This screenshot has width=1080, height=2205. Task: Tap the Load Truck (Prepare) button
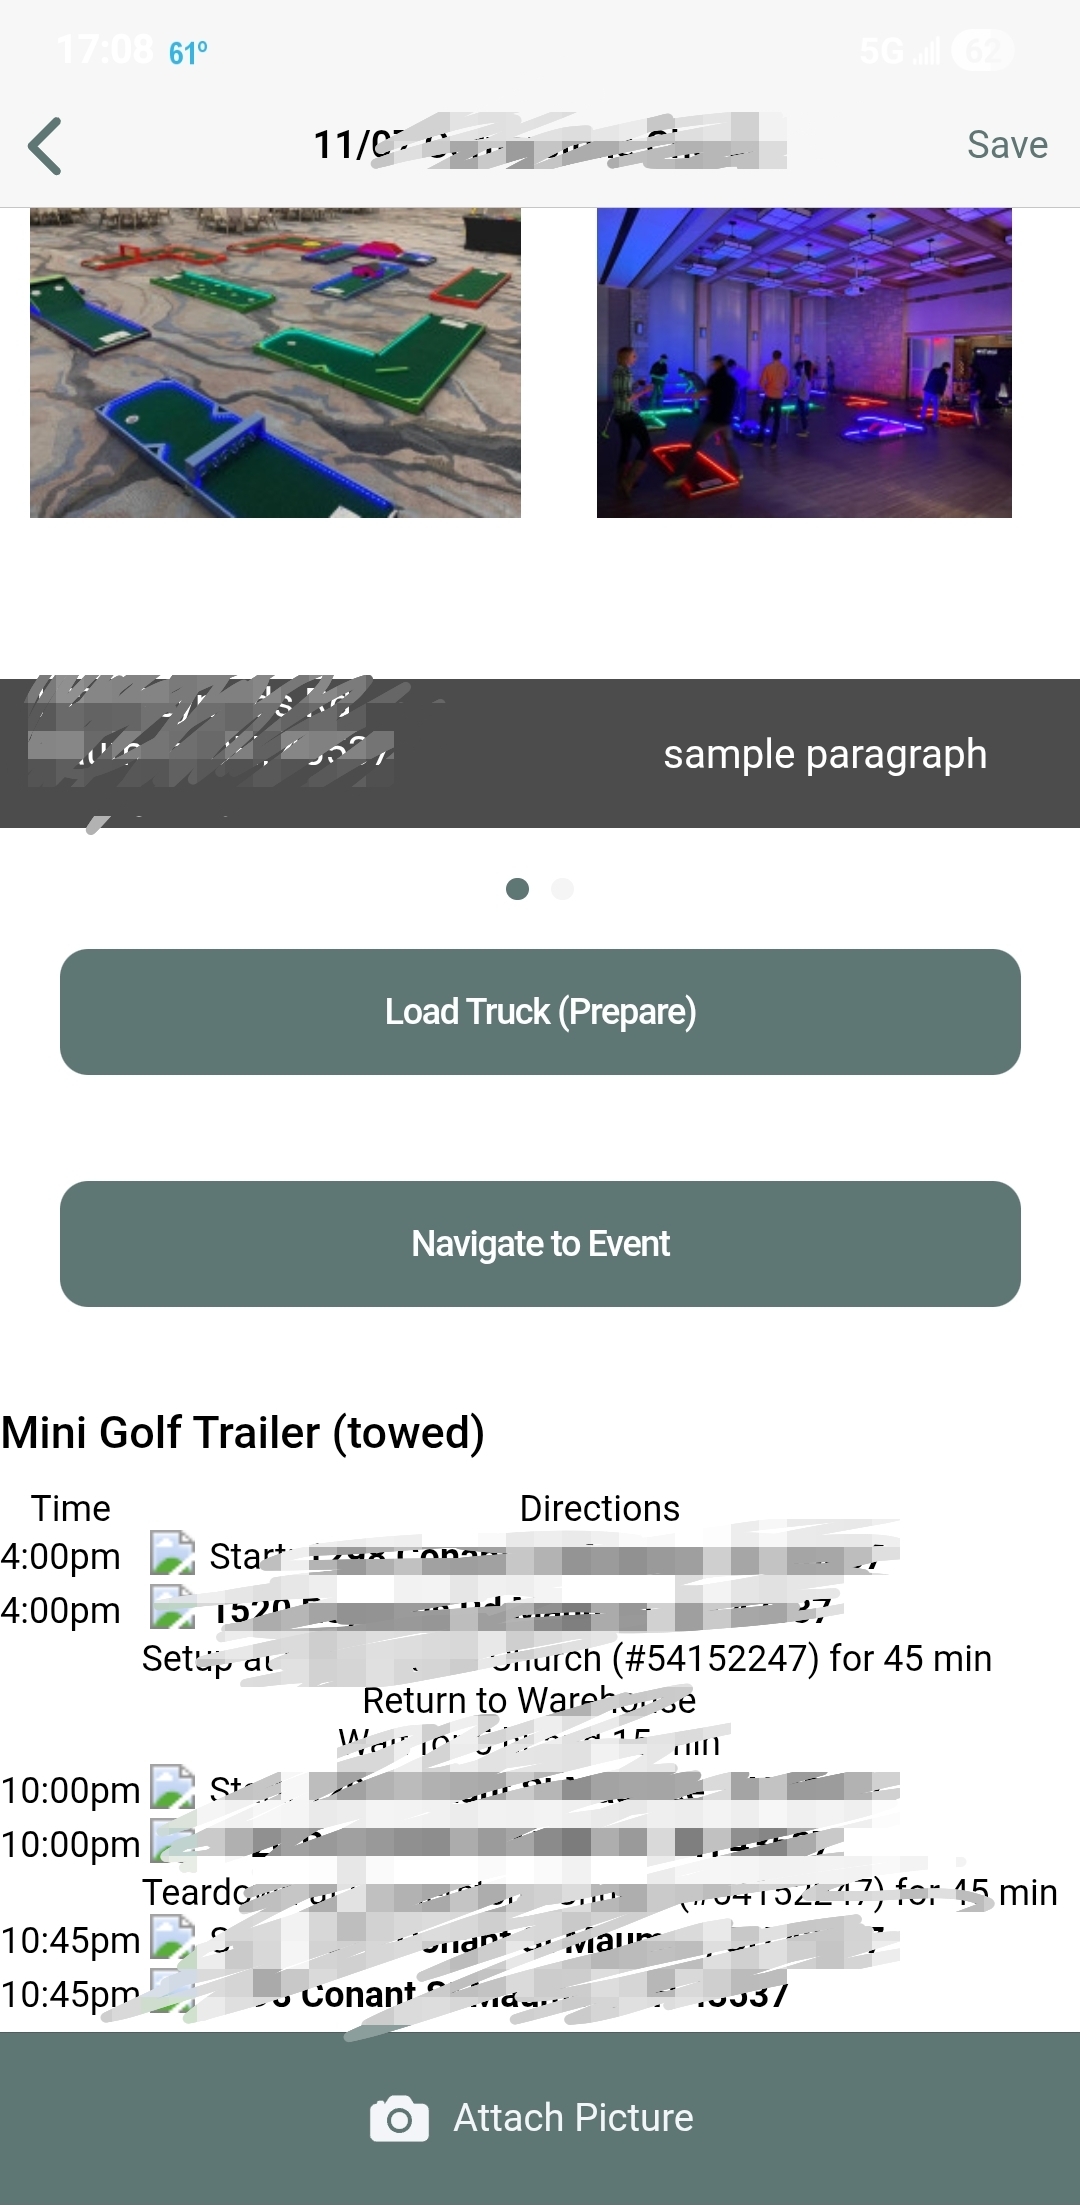click(540, 1012)
